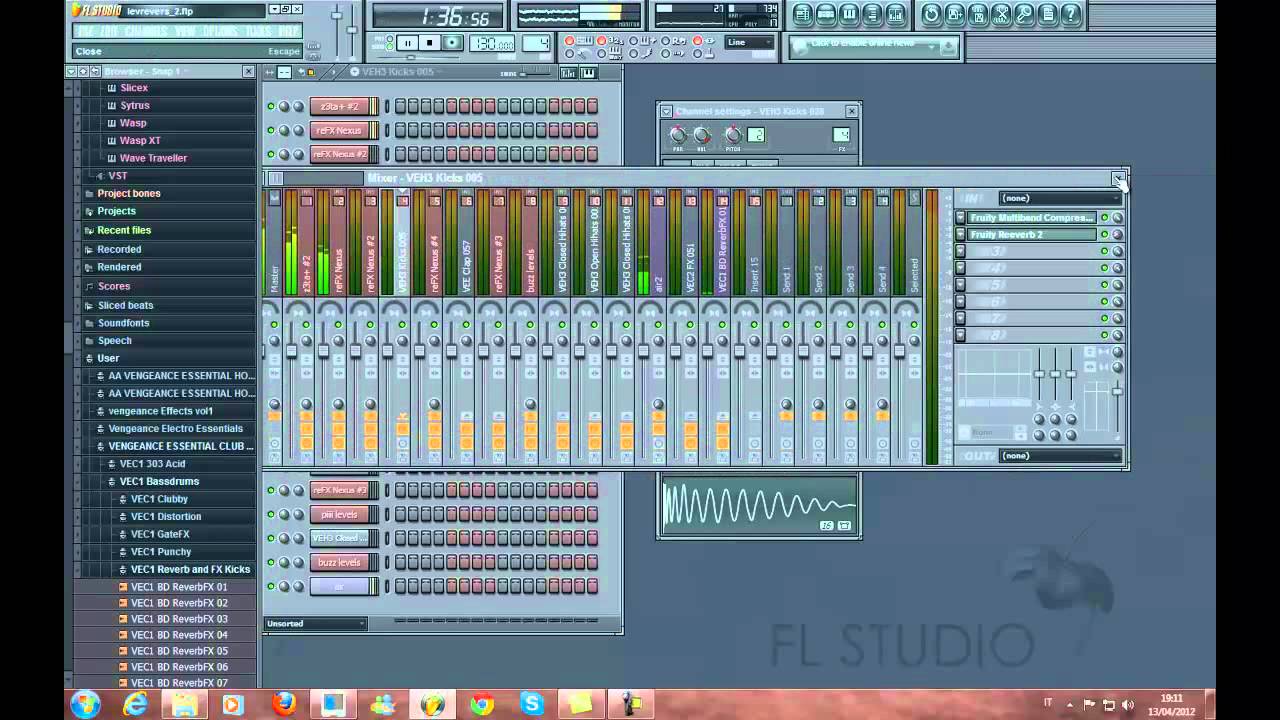Click the PITCH knob in Channel settings
Image resolution: width=1280 pixels, height=720 pixels.
pos(734,135)
